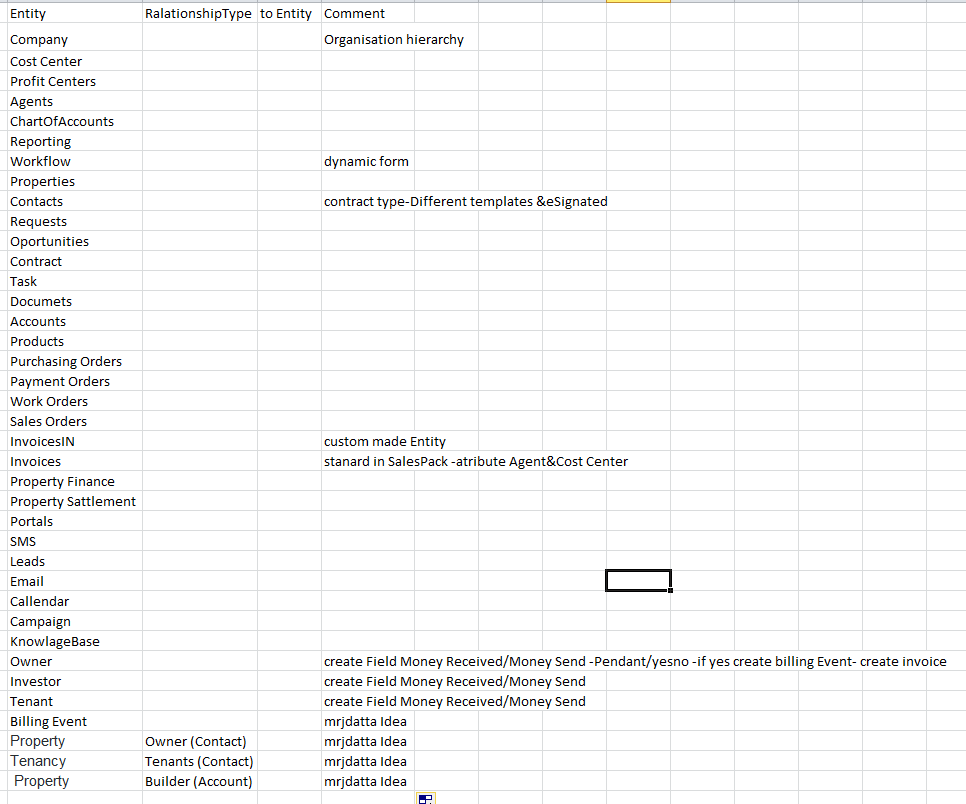Select the 'dynamic form' comment cell

pos(366,162)
